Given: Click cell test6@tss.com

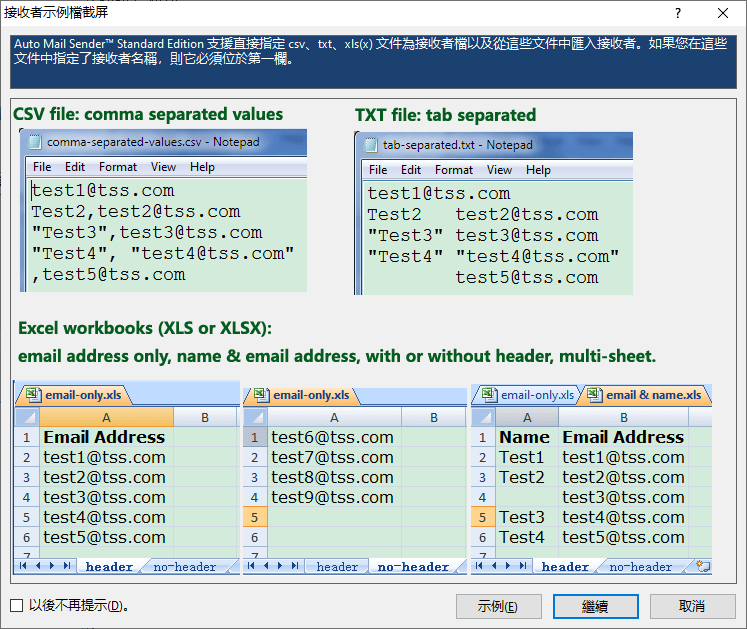Looking at the screenshot, I should point(334,437).
